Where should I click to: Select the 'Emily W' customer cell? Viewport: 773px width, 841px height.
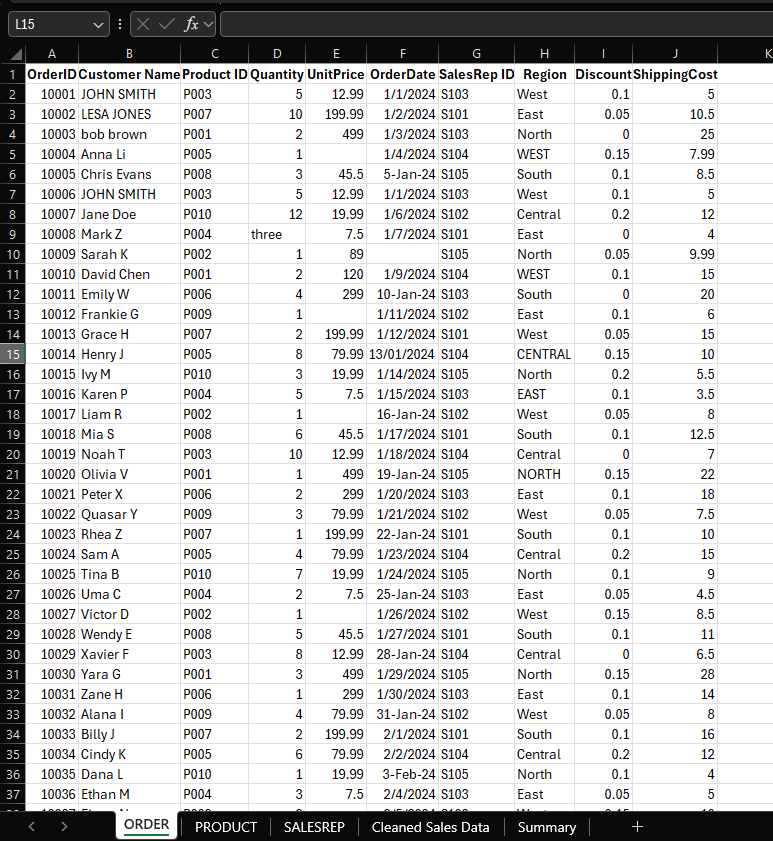point(129,294)
